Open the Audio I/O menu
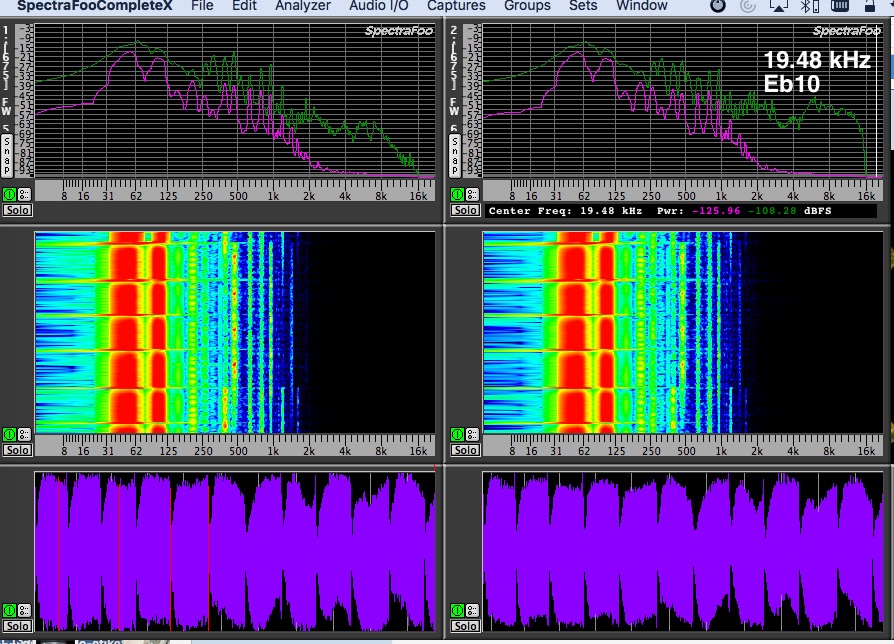894x644 pixels. (x=377, y=6)
